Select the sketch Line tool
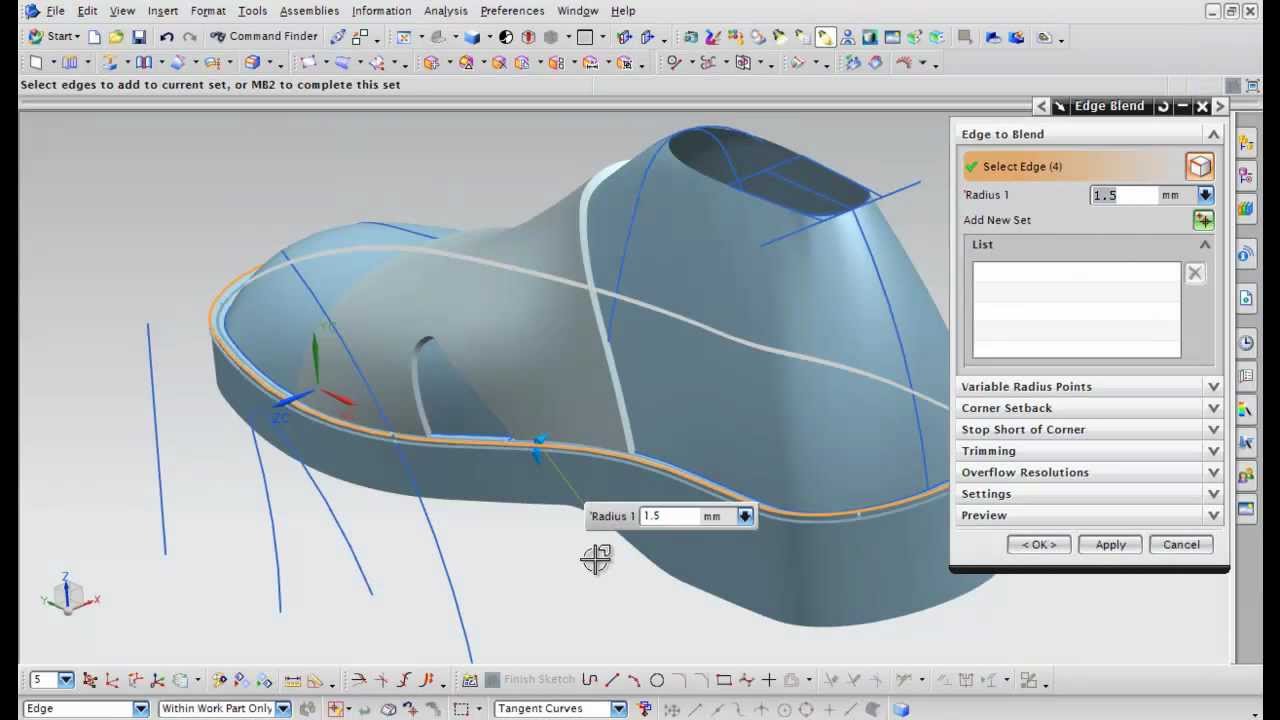Screen dimensions: 1280x720 pos(612,680)
